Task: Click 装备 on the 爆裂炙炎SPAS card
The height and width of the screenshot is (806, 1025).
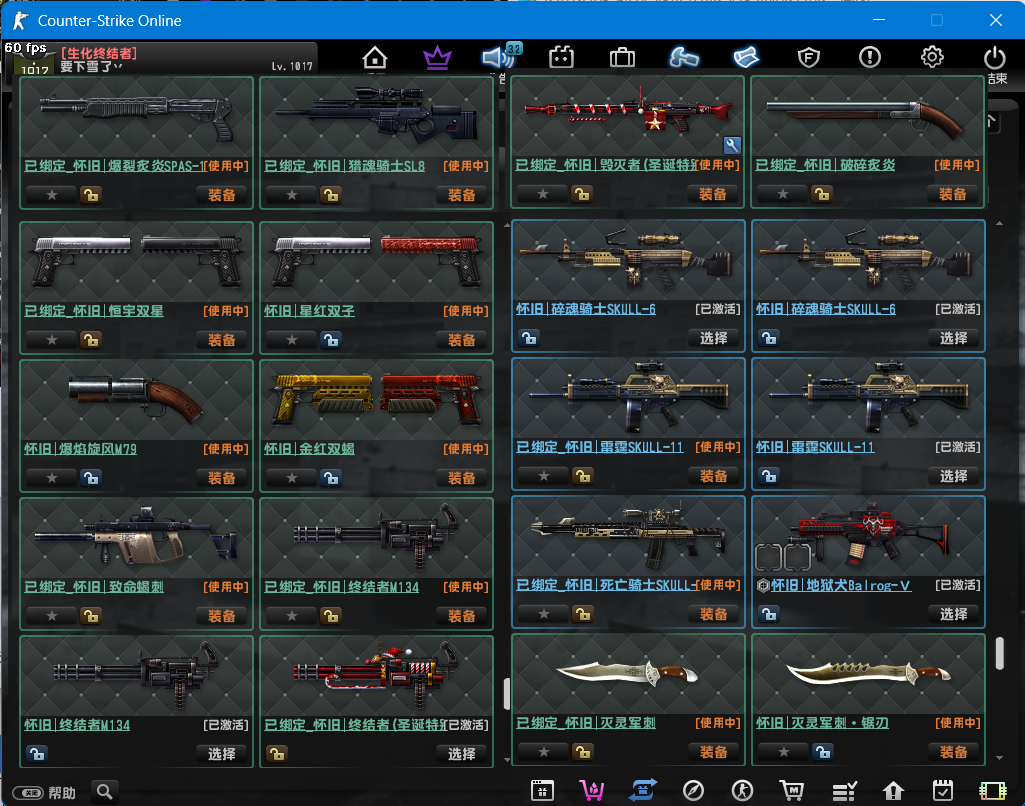Action: click(222, 195)
